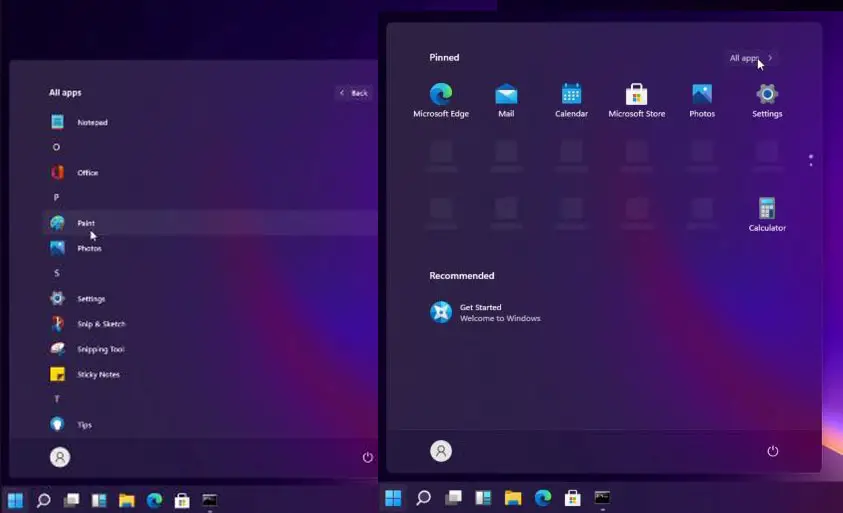Open Get Started under Recommended

[485, 312]
